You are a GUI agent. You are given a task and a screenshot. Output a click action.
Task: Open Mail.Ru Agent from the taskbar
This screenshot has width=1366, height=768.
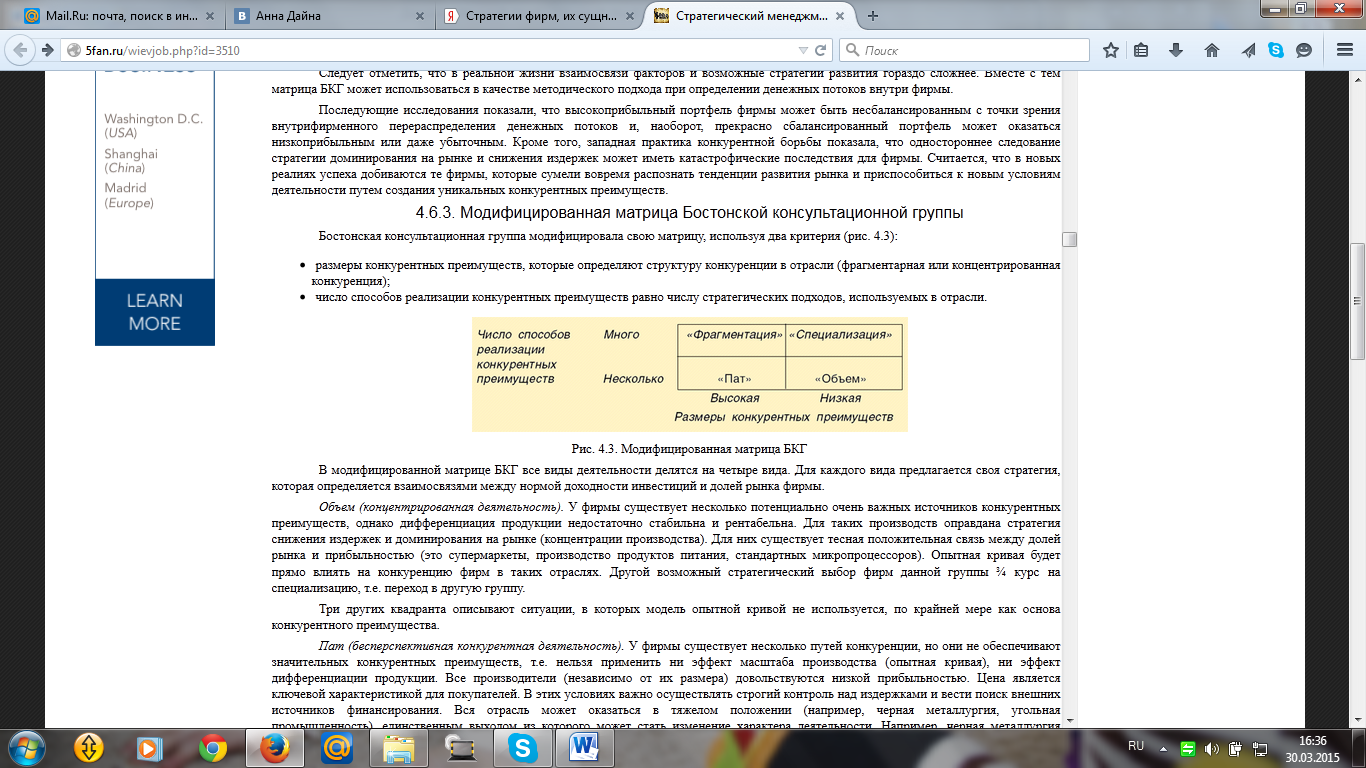(x=337, y=747)
